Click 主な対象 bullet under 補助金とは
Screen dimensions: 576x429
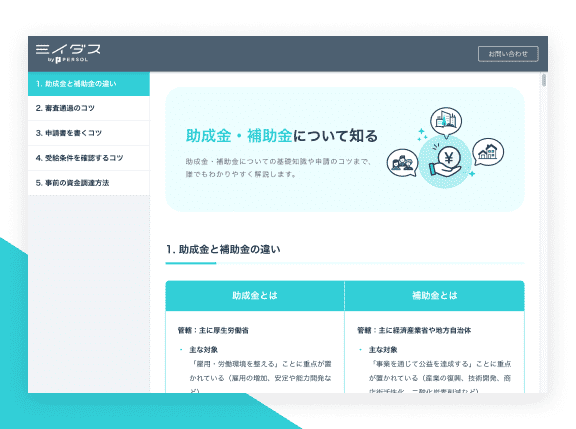coord(383,350)
